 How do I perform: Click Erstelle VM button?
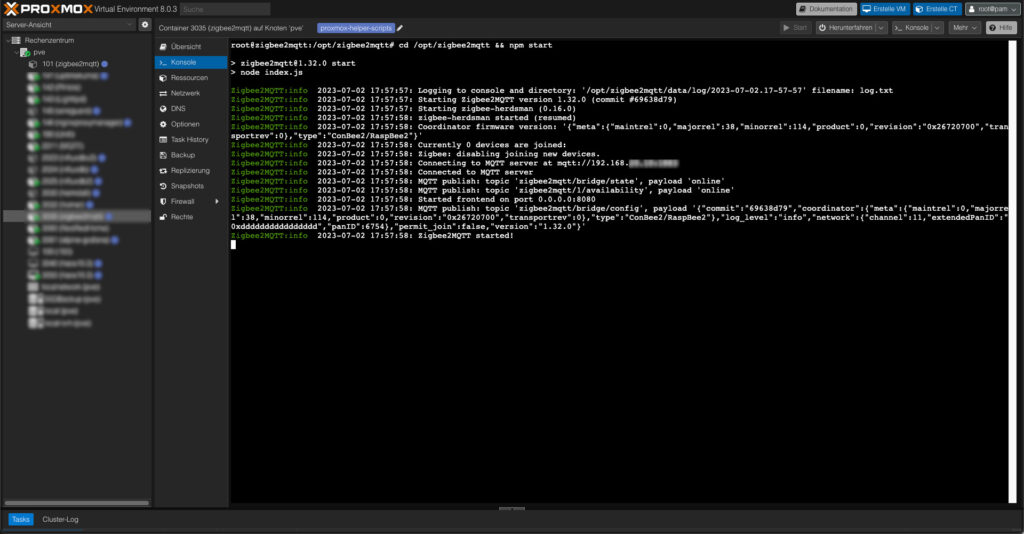click(x=884, y=9)
